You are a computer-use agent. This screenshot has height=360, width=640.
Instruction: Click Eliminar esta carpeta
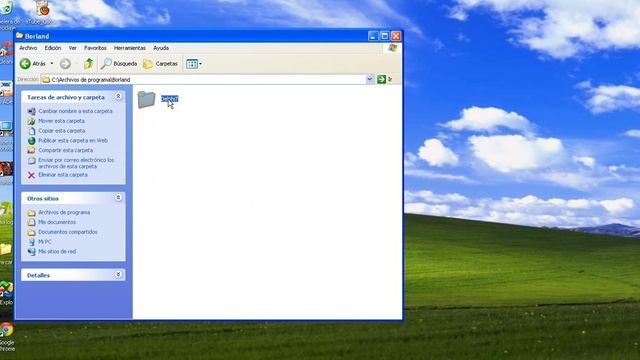(x=63, y=175)
